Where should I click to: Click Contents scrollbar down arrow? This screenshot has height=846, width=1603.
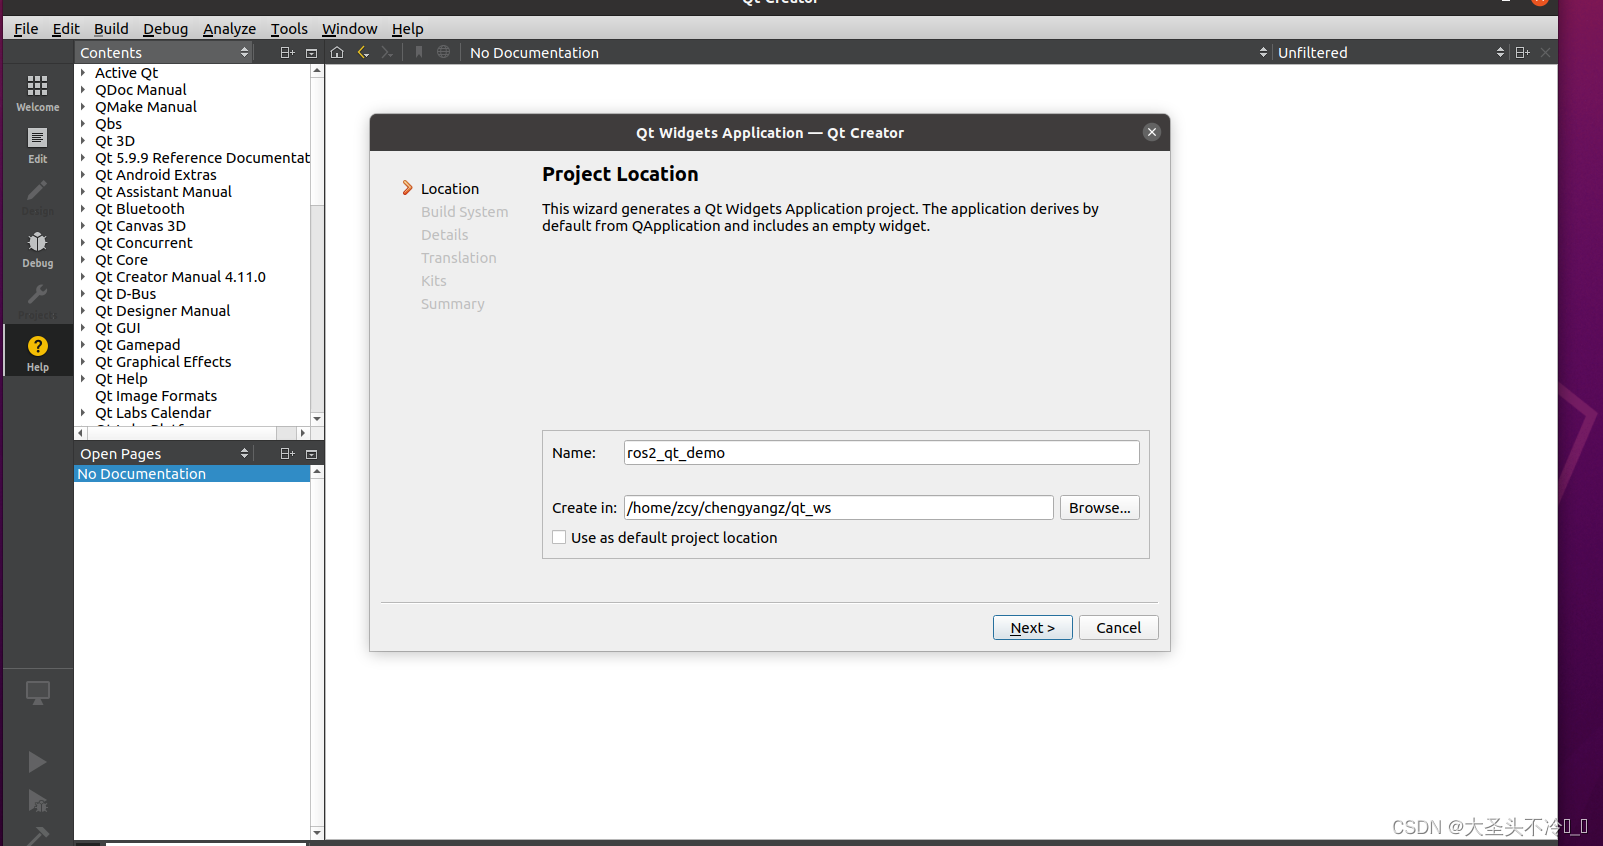[x=317, y=418]
